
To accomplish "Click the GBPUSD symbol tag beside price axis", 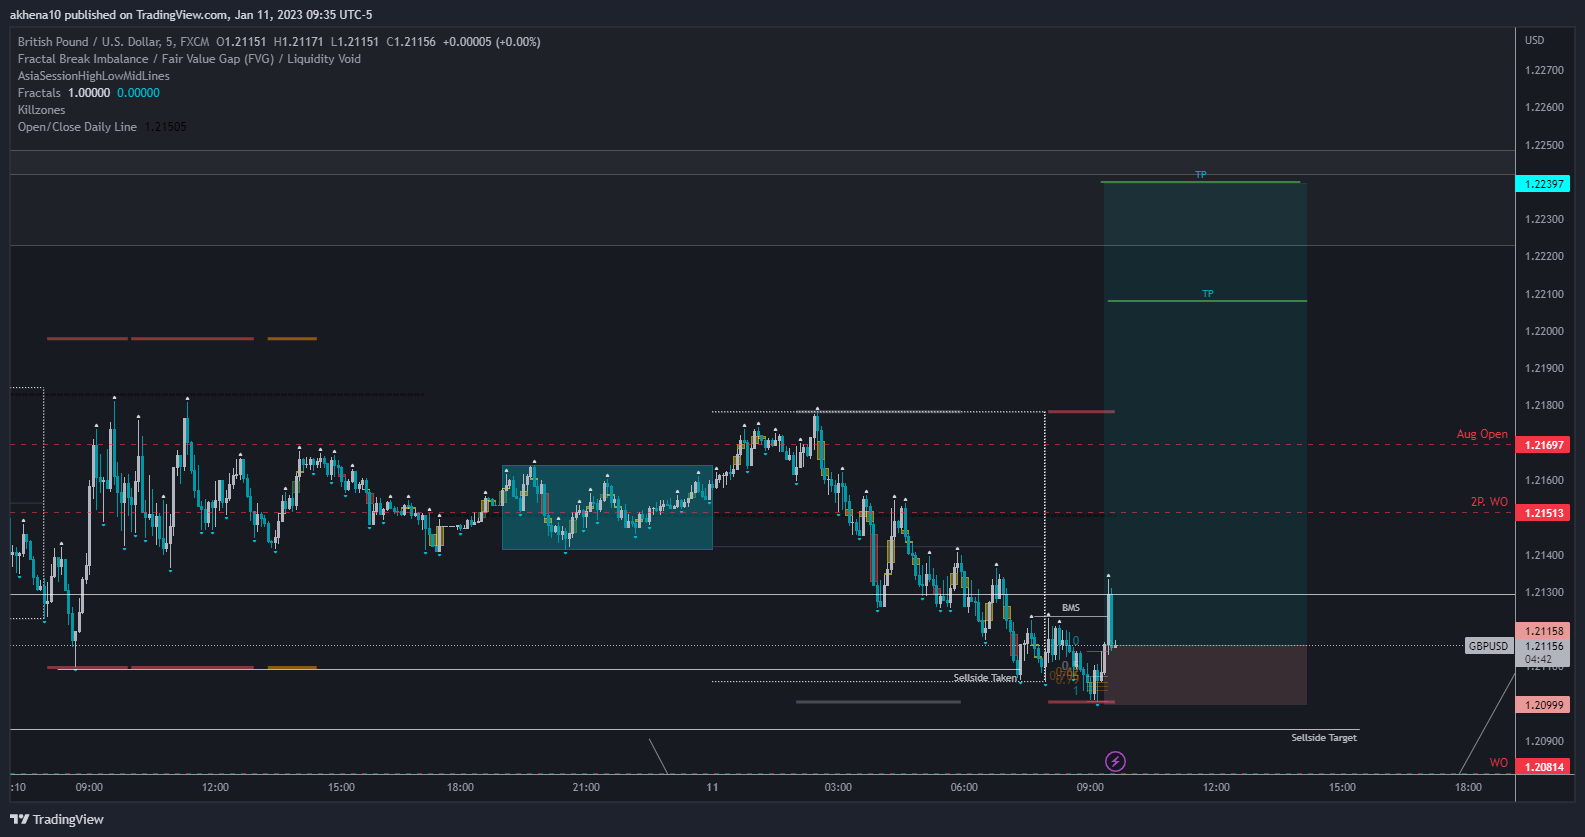I will pos(1488,646).
